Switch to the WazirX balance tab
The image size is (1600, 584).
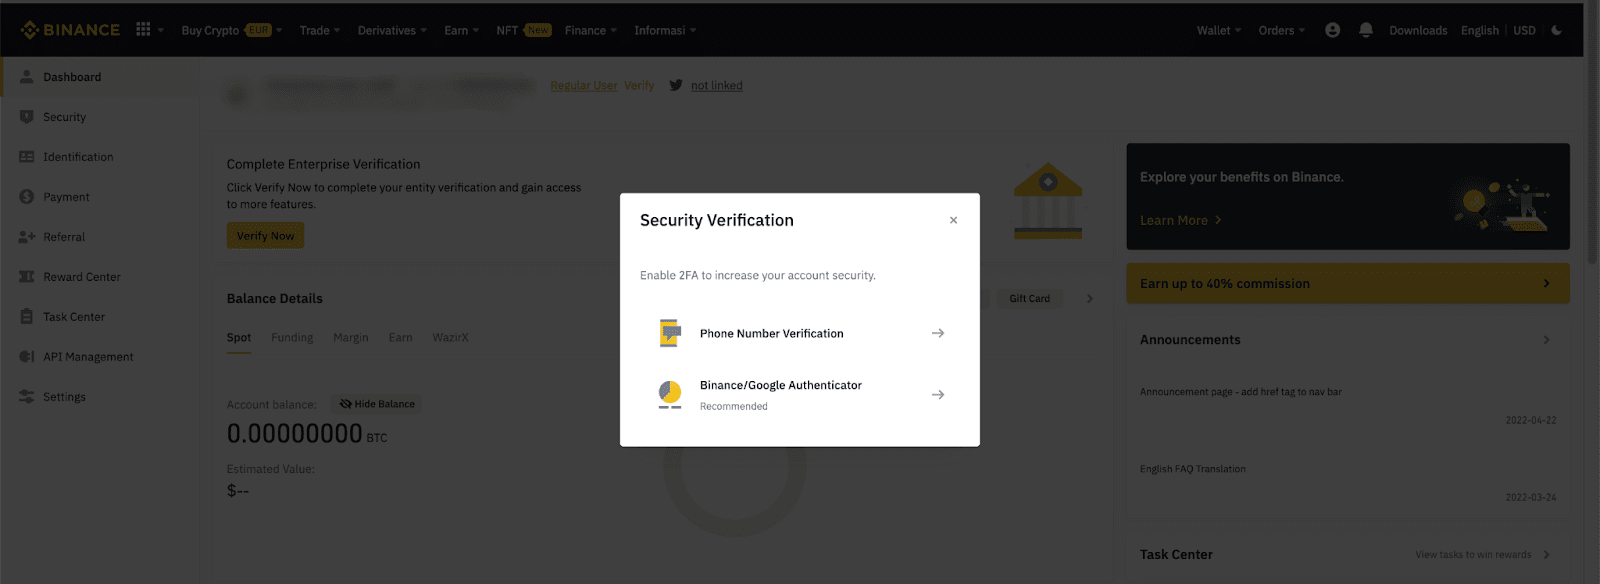[x=450, y=338]
